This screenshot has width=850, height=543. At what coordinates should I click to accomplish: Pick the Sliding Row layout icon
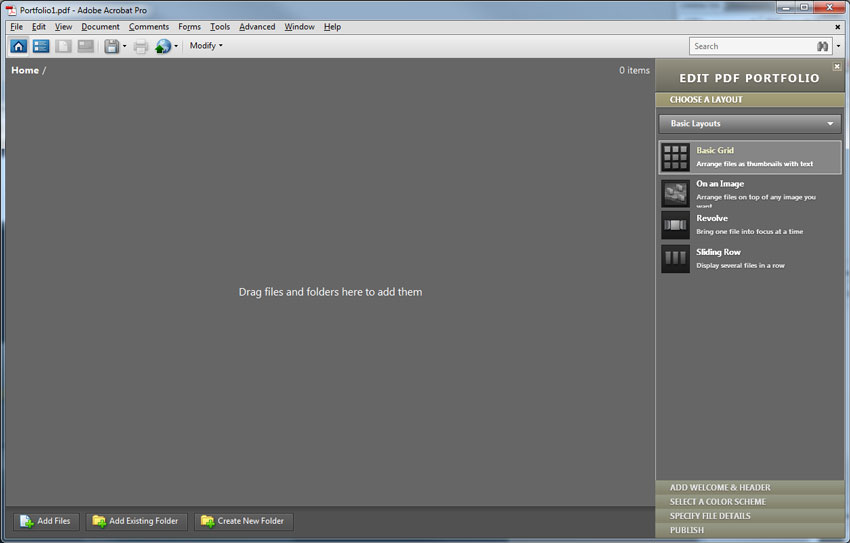(x=675, y=259)
